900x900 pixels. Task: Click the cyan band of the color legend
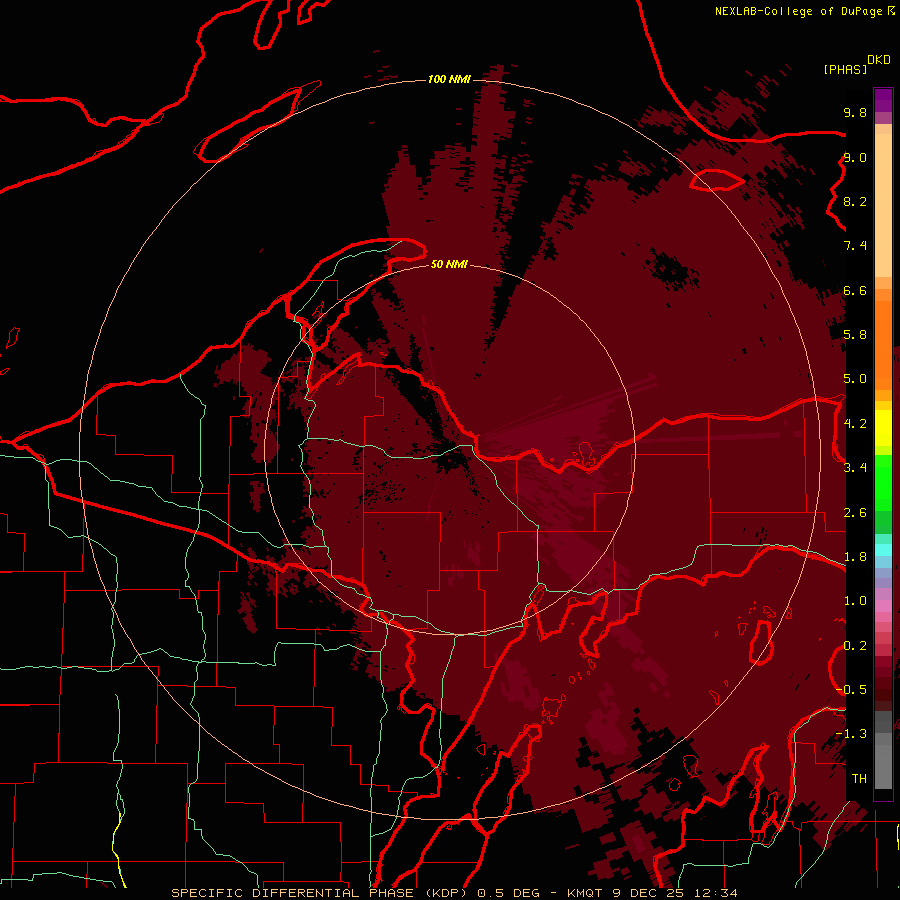click(883, 550)
